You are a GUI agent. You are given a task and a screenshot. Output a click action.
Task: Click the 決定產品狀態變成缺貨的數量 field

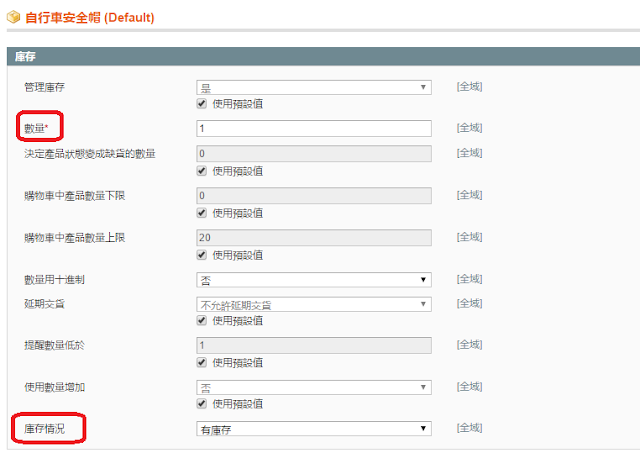tap(314, 154)
